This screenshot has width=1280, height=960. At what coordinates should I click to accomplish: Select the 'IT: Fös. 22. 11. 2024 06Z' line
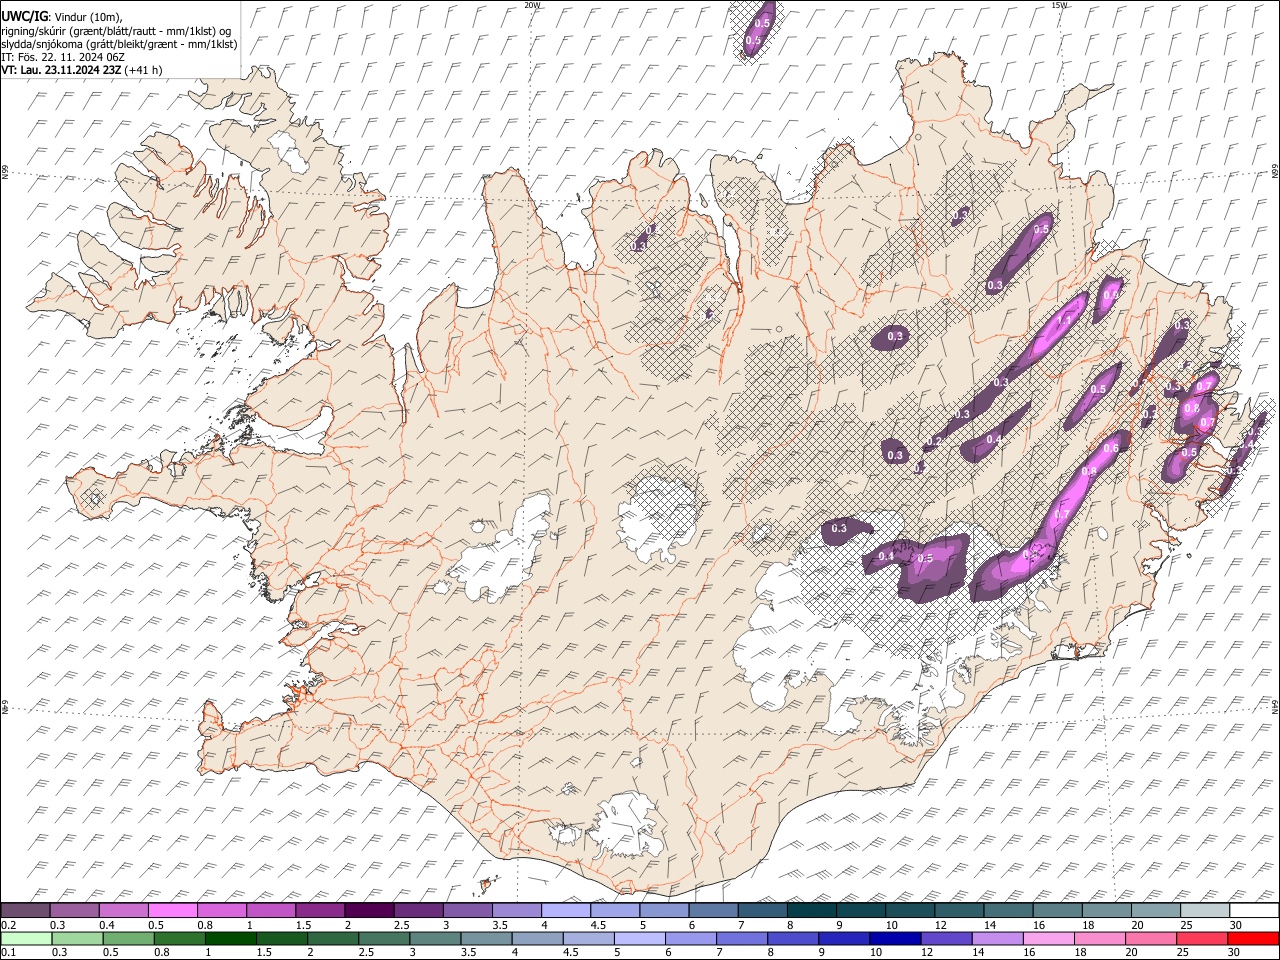tap(63, 57)
